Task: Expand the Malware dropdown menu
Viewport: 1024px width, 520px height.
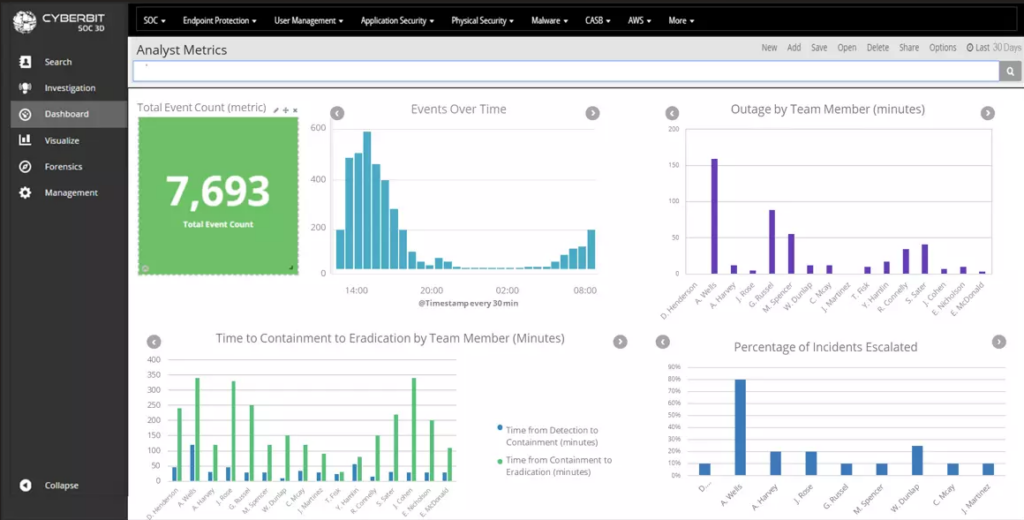Action: coord(549,20)
